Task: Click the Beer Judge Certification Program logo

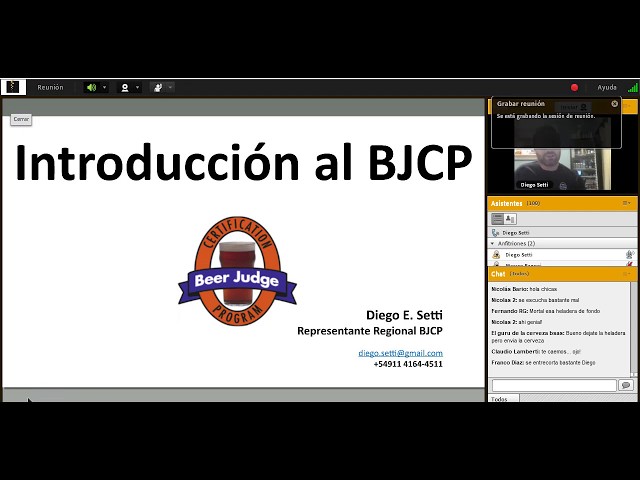Action: point(238,271)
